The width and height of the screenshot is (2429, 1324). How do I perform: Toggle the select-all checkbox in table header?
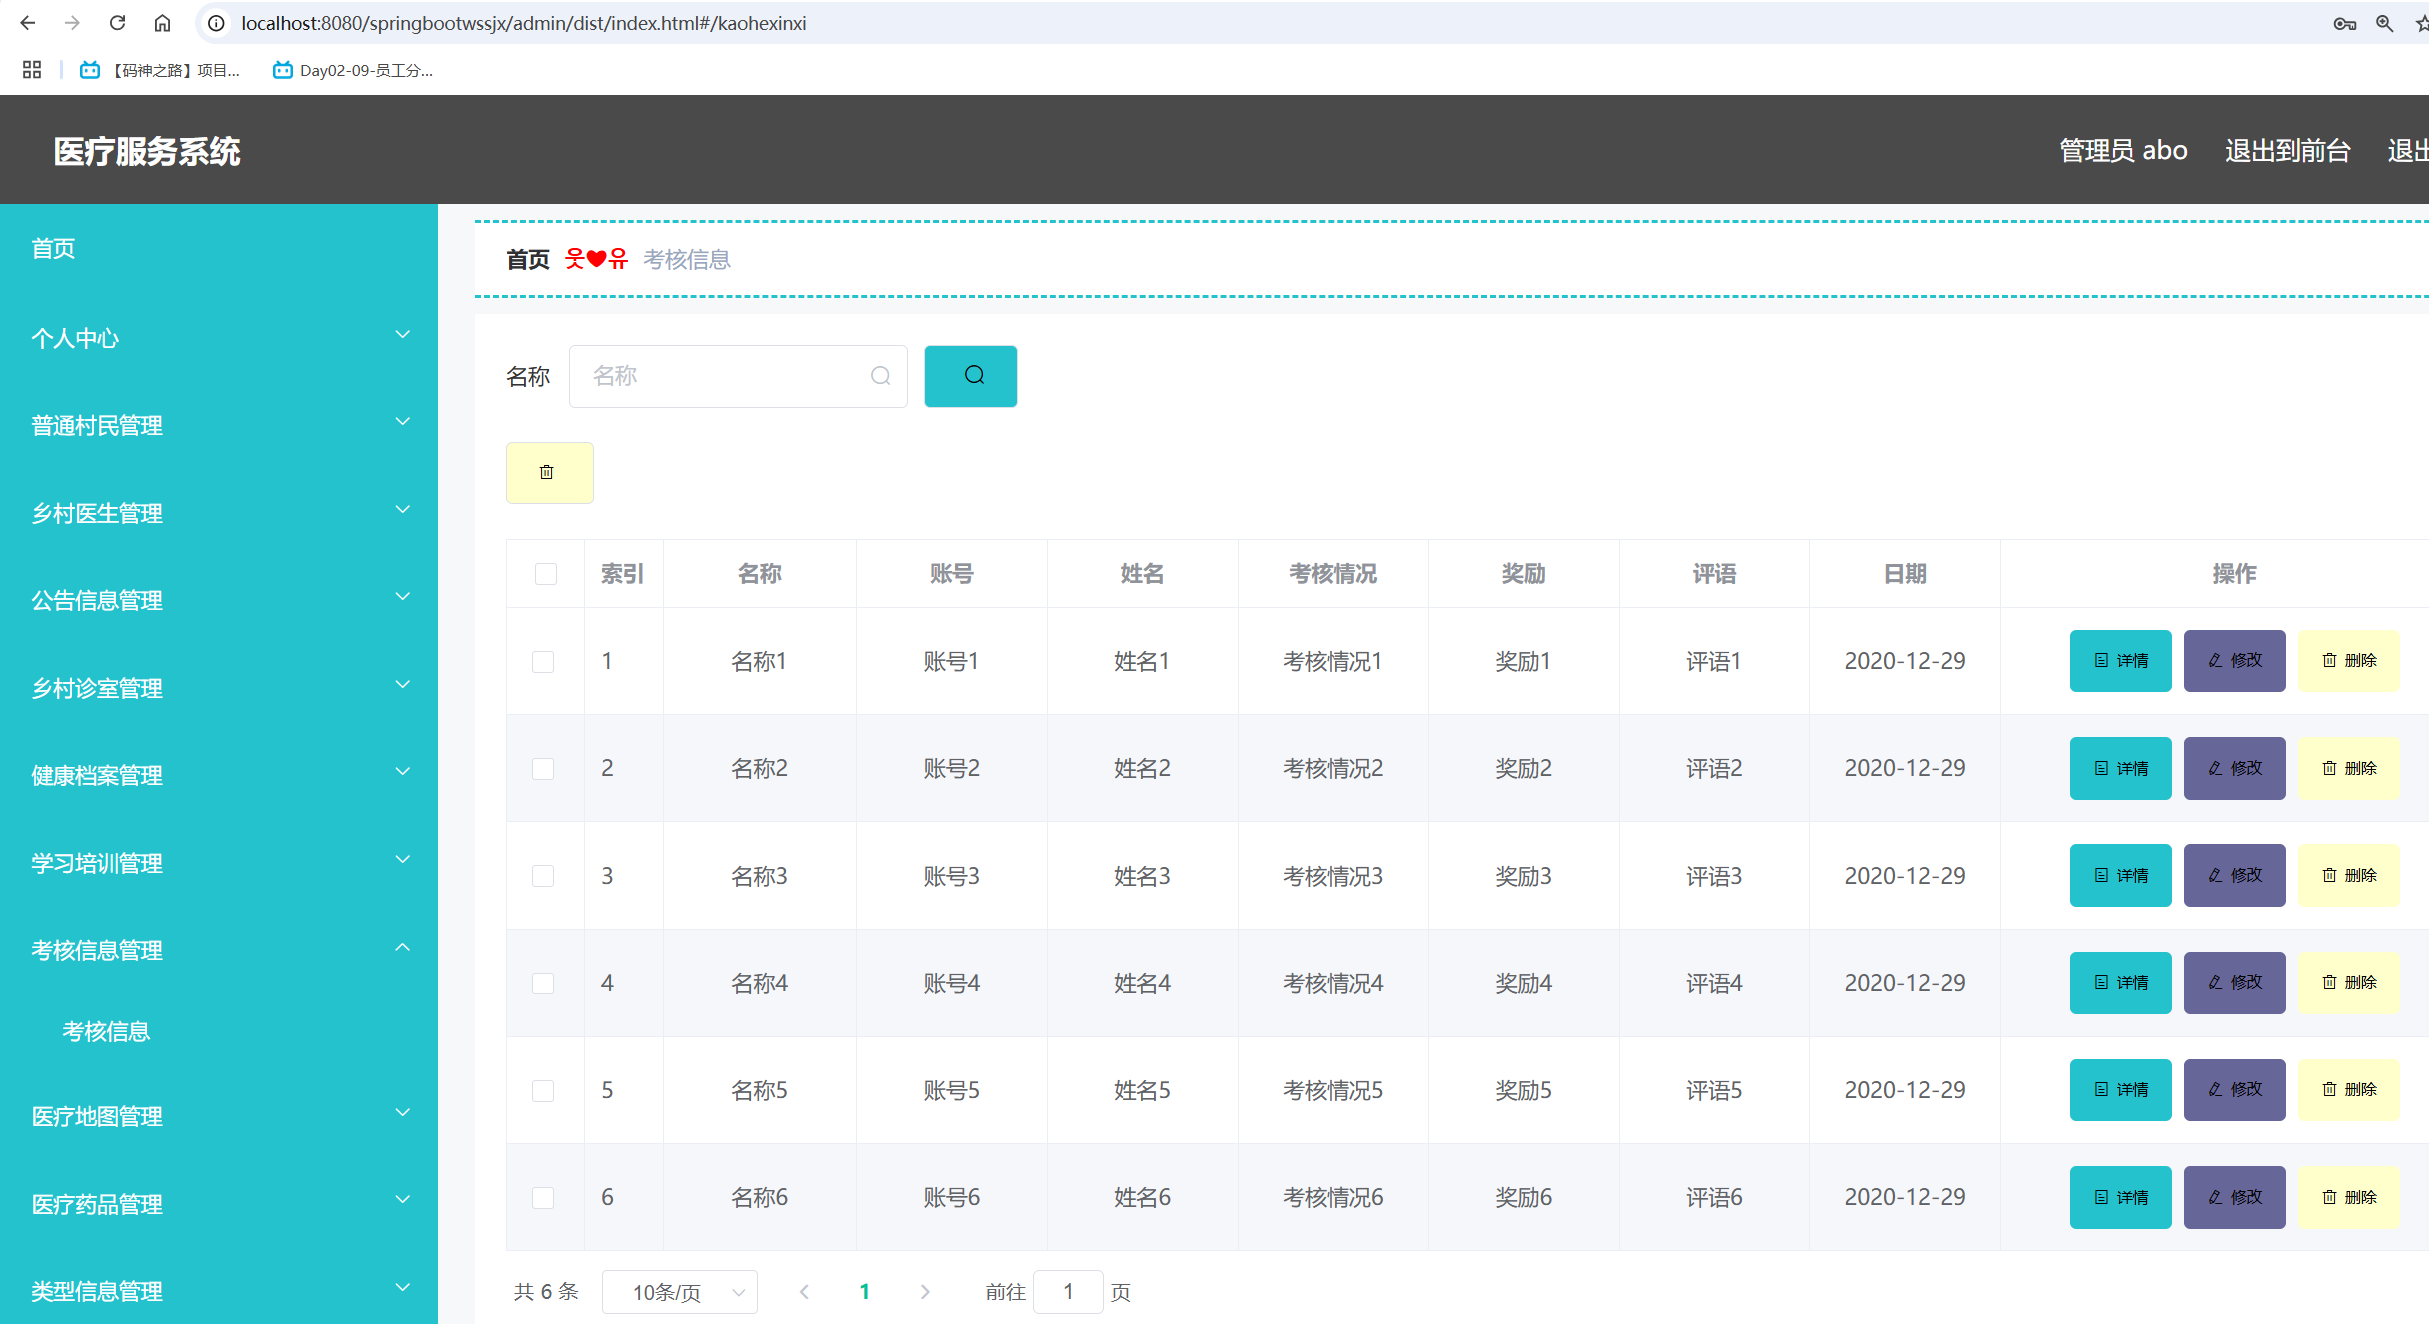[x=545, y=574]
